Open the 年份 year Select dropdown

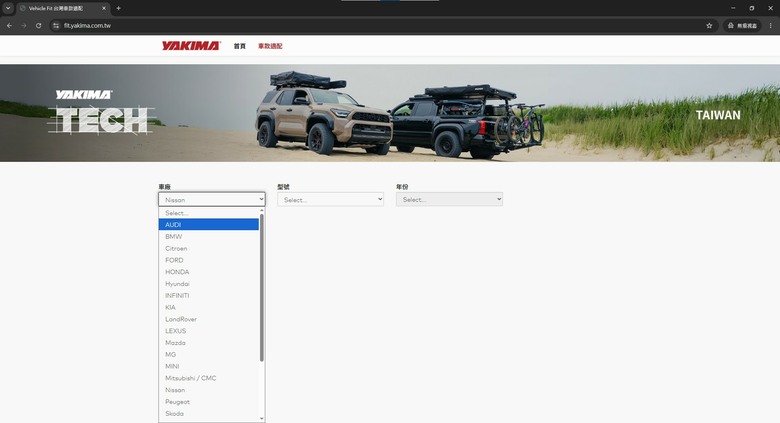click(449, 200)
